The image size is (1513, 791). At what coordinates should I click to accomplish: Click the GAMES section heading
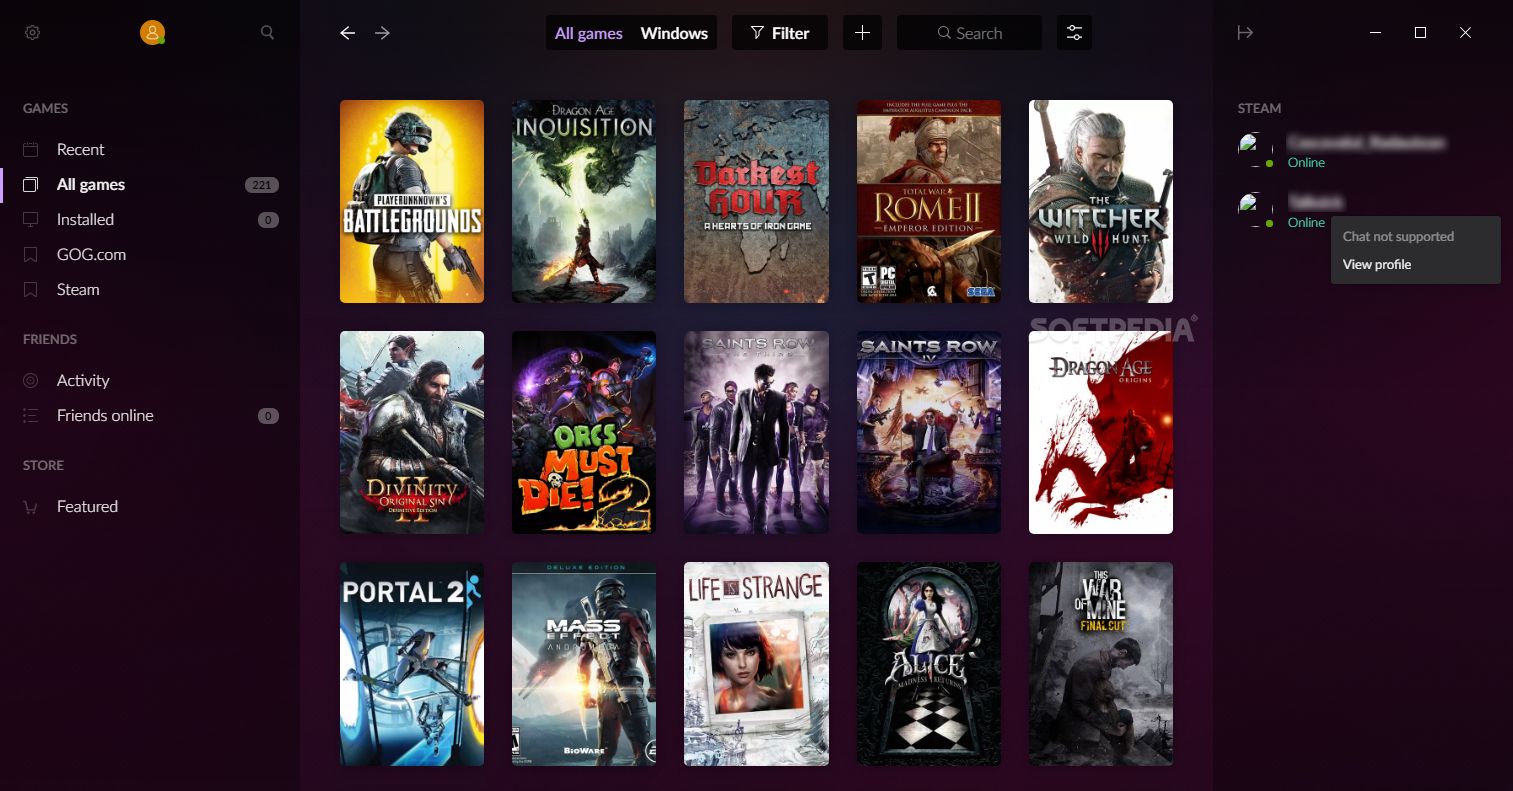click(x=45, y=108)
